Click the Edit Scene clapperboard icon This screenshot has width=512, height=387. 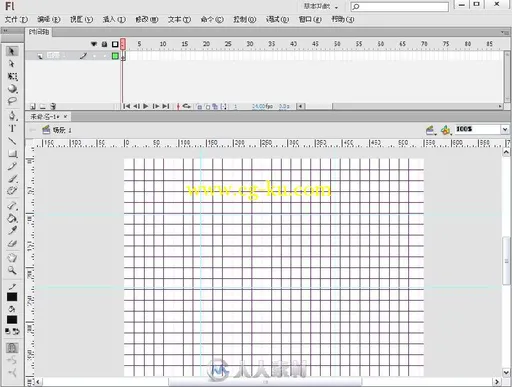pyautogui.click(x=430, y=129)
